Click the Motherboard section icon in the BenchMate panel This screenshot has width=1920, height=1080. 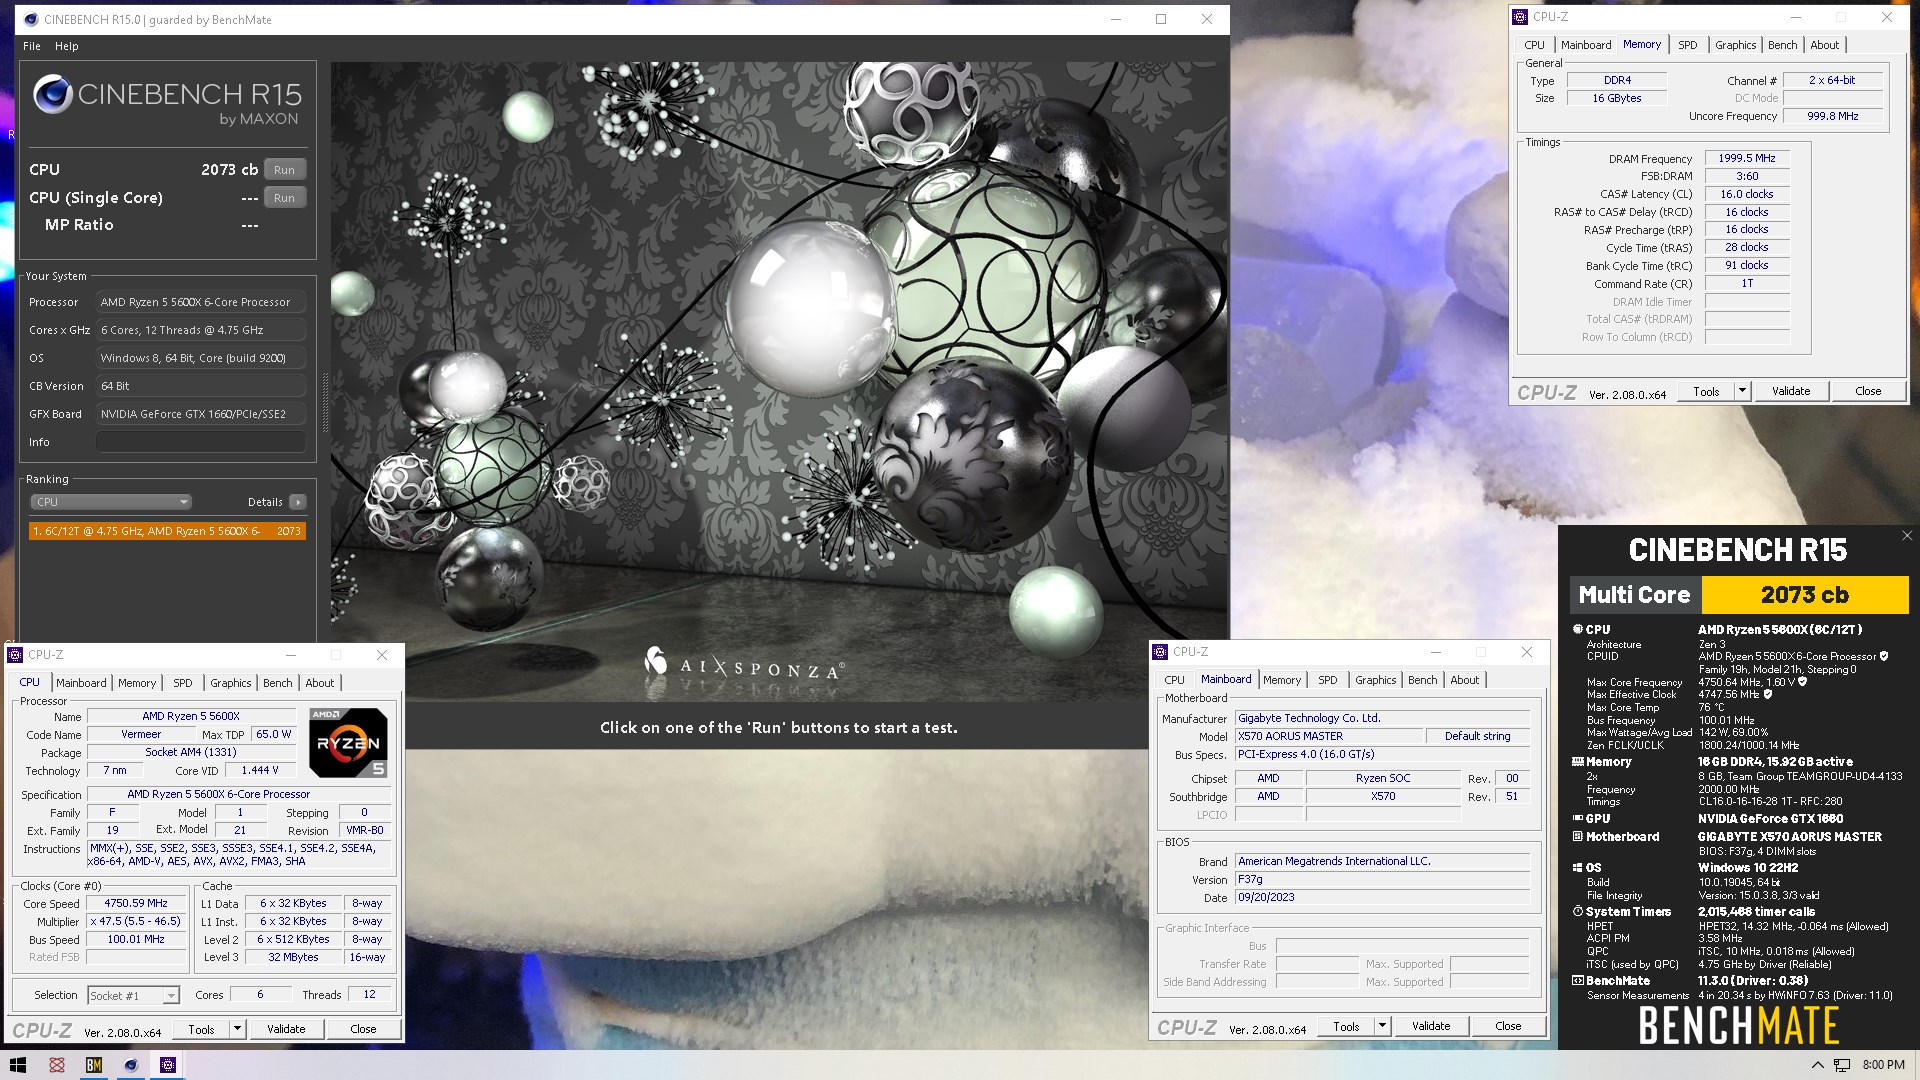pos(1578,836)
